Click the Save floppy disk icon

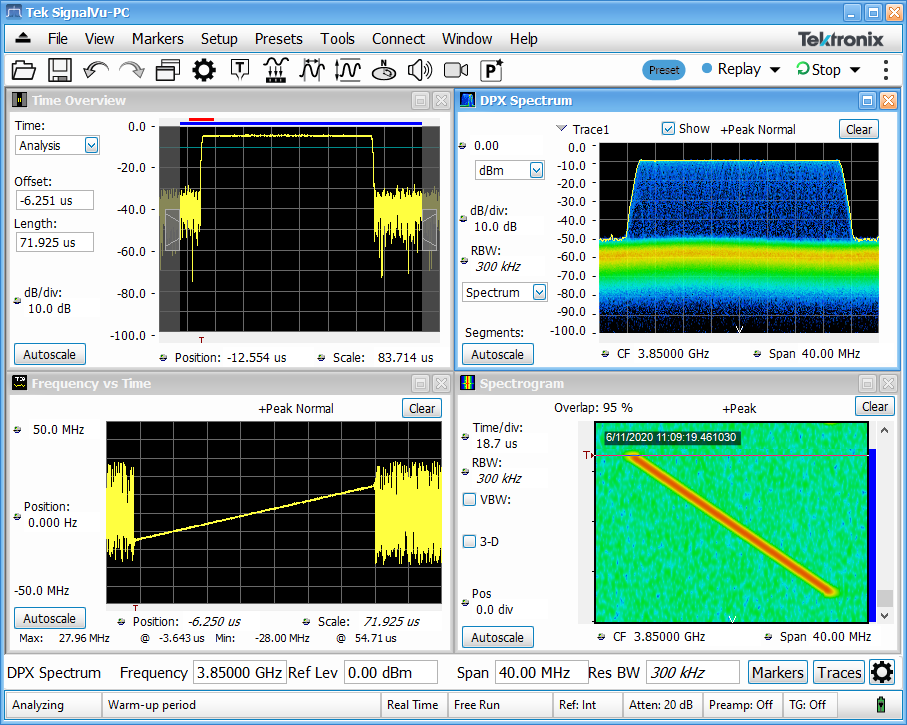[x=60, y=70]
